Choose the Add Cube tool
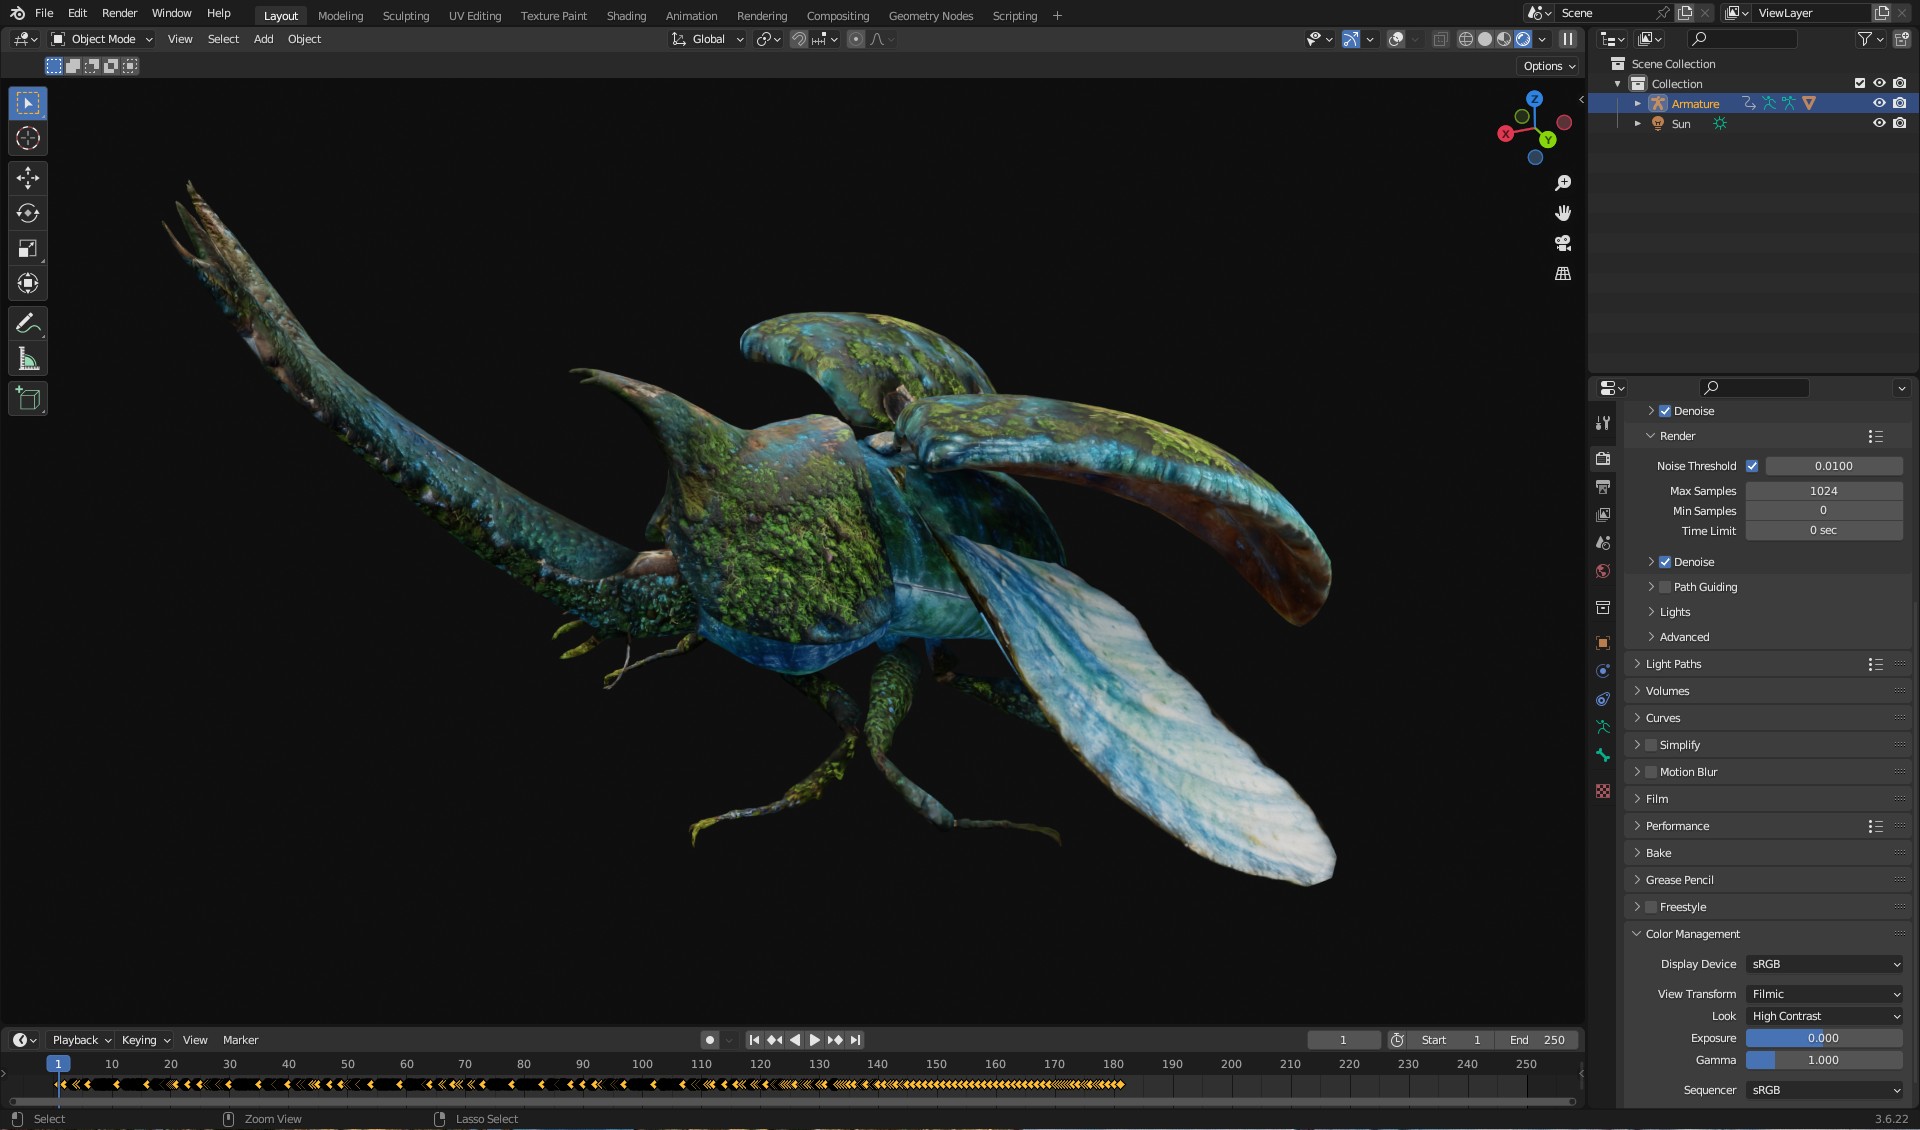The image size is (1920, 1130). pos(28,399)
